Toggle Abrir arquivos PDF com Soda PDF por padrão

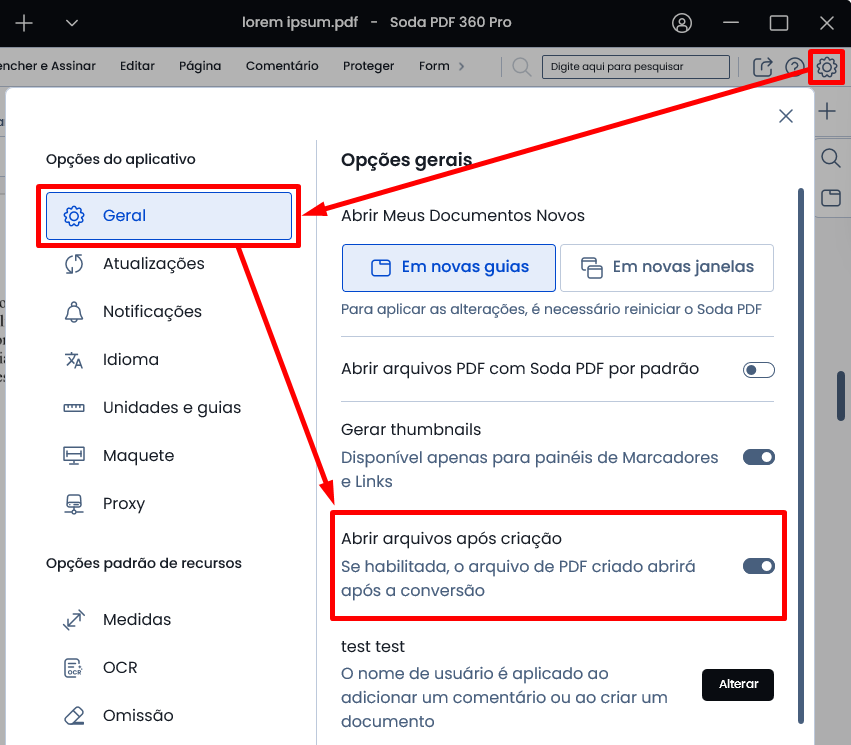(x=758, y=370)
